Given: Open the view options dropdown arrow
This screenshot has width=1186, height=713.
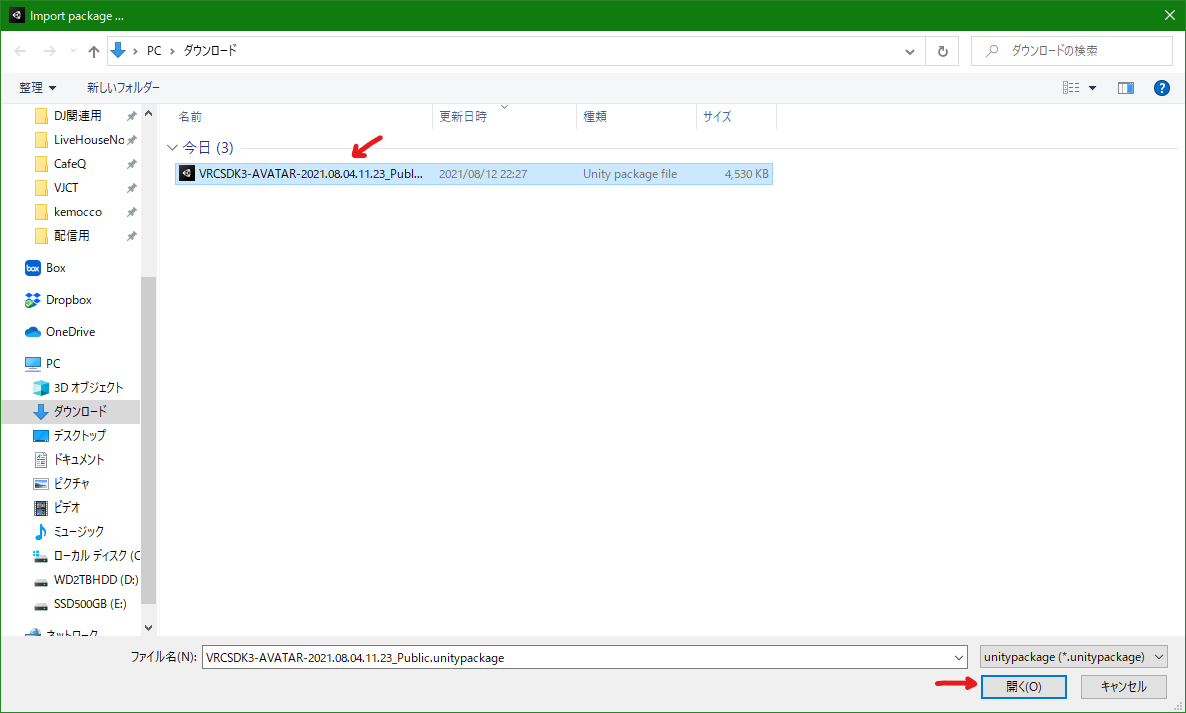Looking at the screenshot, I should tap(1092, 88).
